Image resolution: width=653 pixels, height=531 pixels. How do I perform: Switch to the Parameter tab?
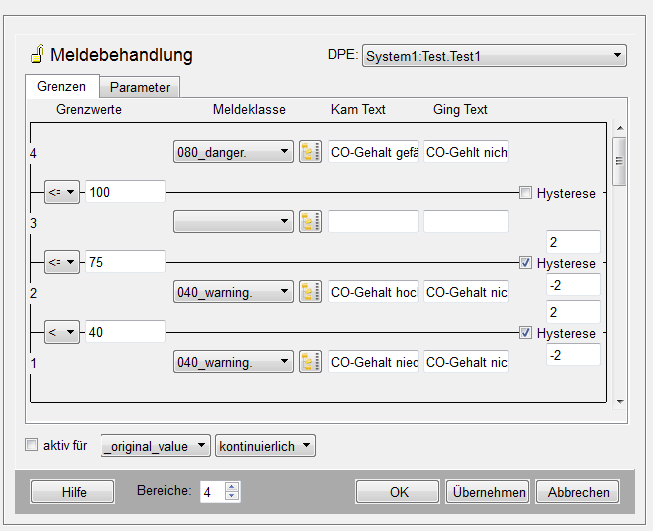click(140, 87)
